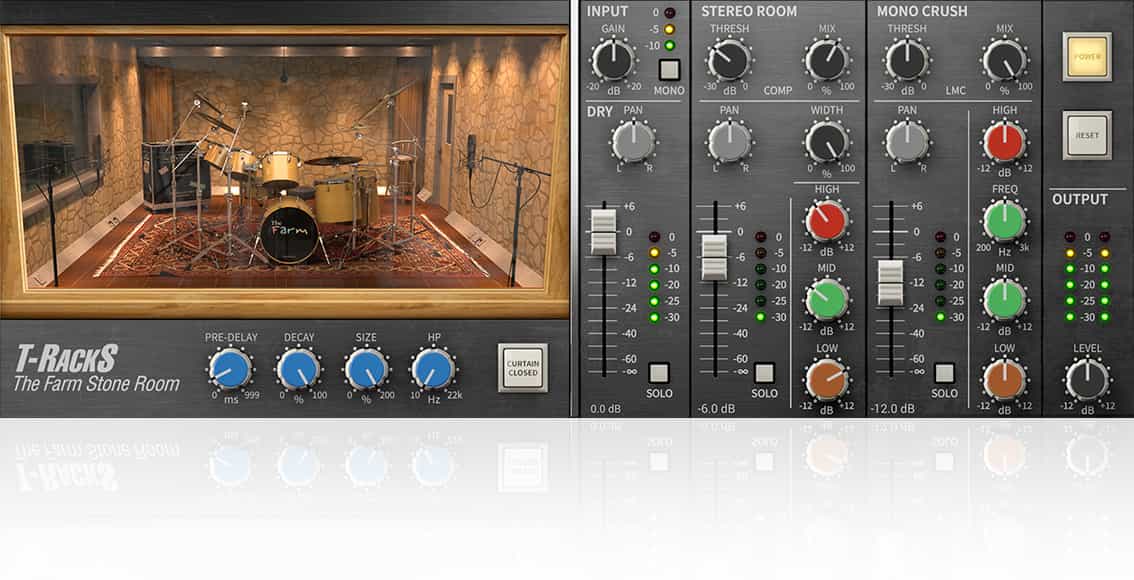Click the Stereo Room Pan knob
The height and width of the screenshot is (580, 1134).
pos(729,142)
